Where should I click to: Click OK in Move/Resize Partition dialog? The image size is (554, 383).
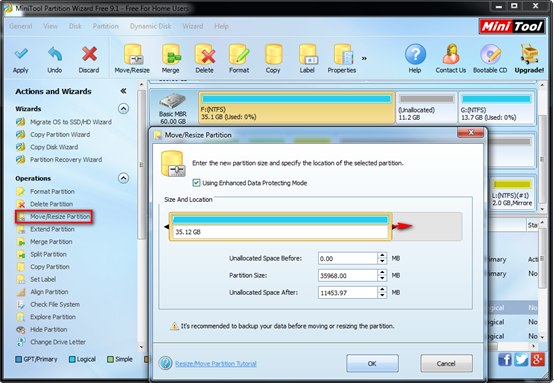pos(372,363)
